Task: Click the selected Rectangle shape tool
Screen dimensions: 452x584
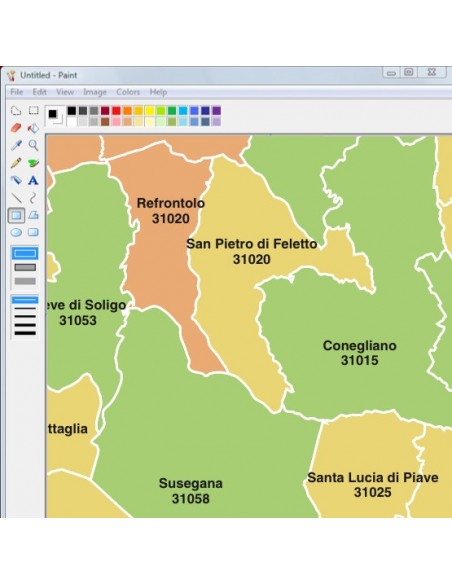Action: click(16, 215)
